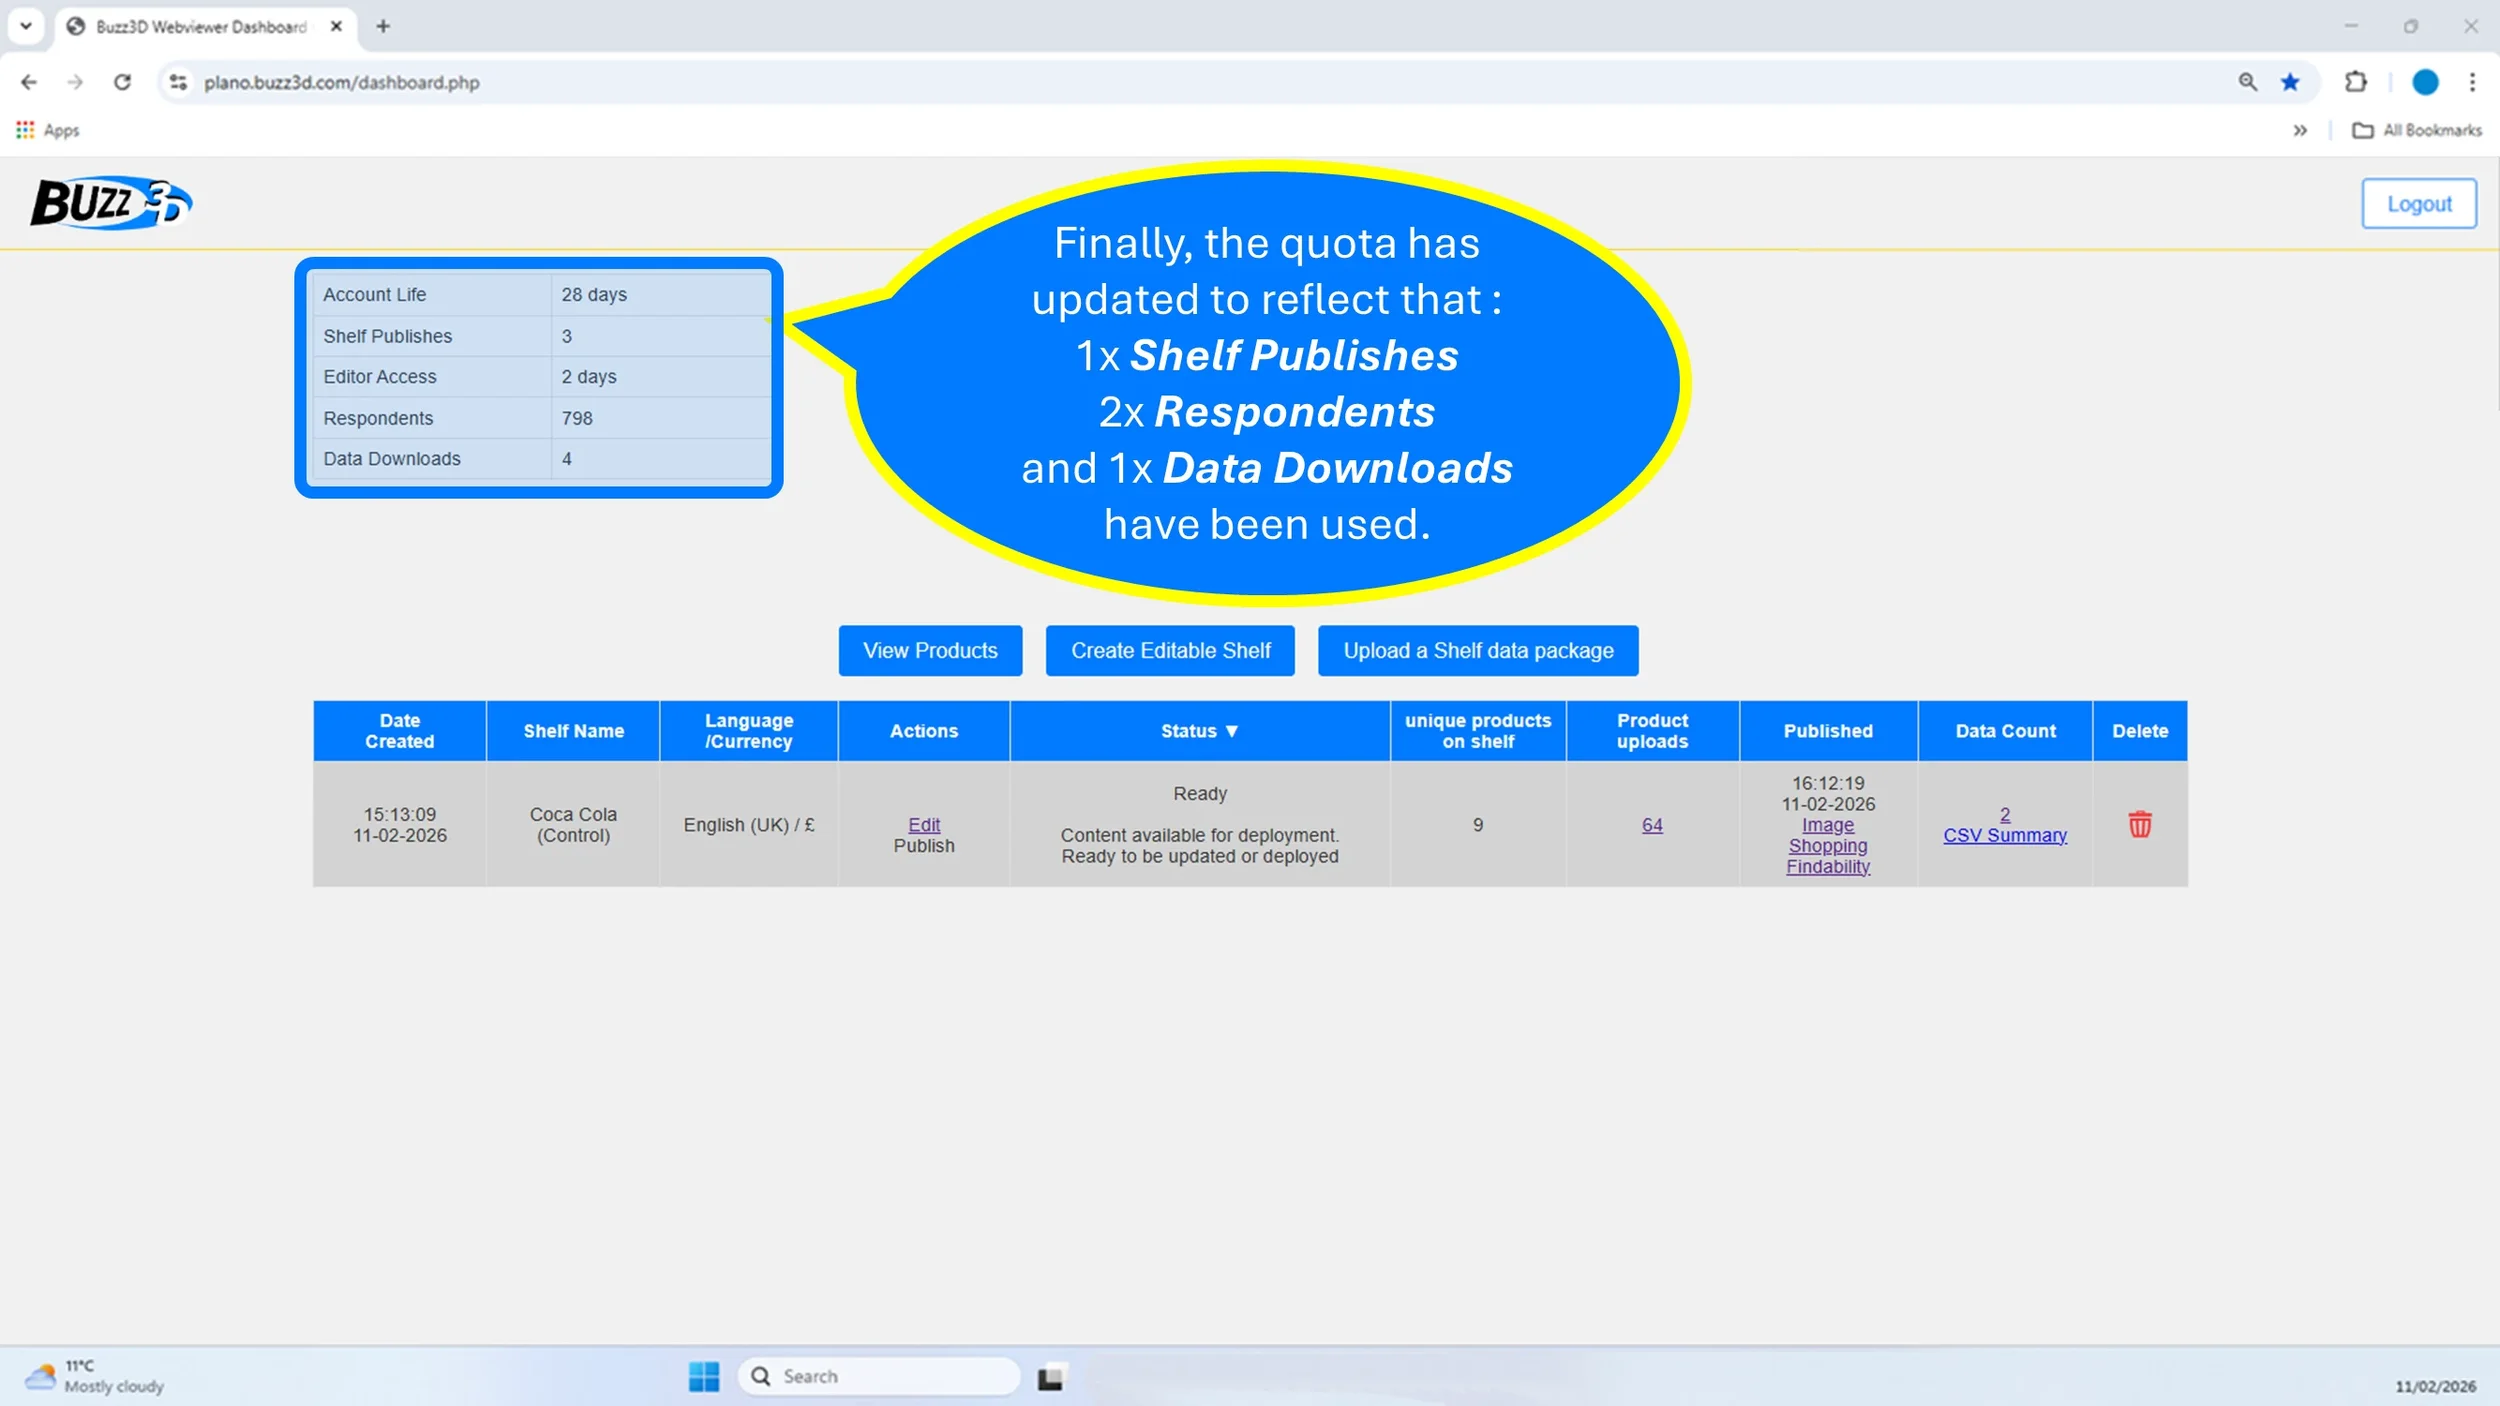The image size is (2500, 1406).
Task: Click the red trash delete icon
Action: (x=2139, y=824)
